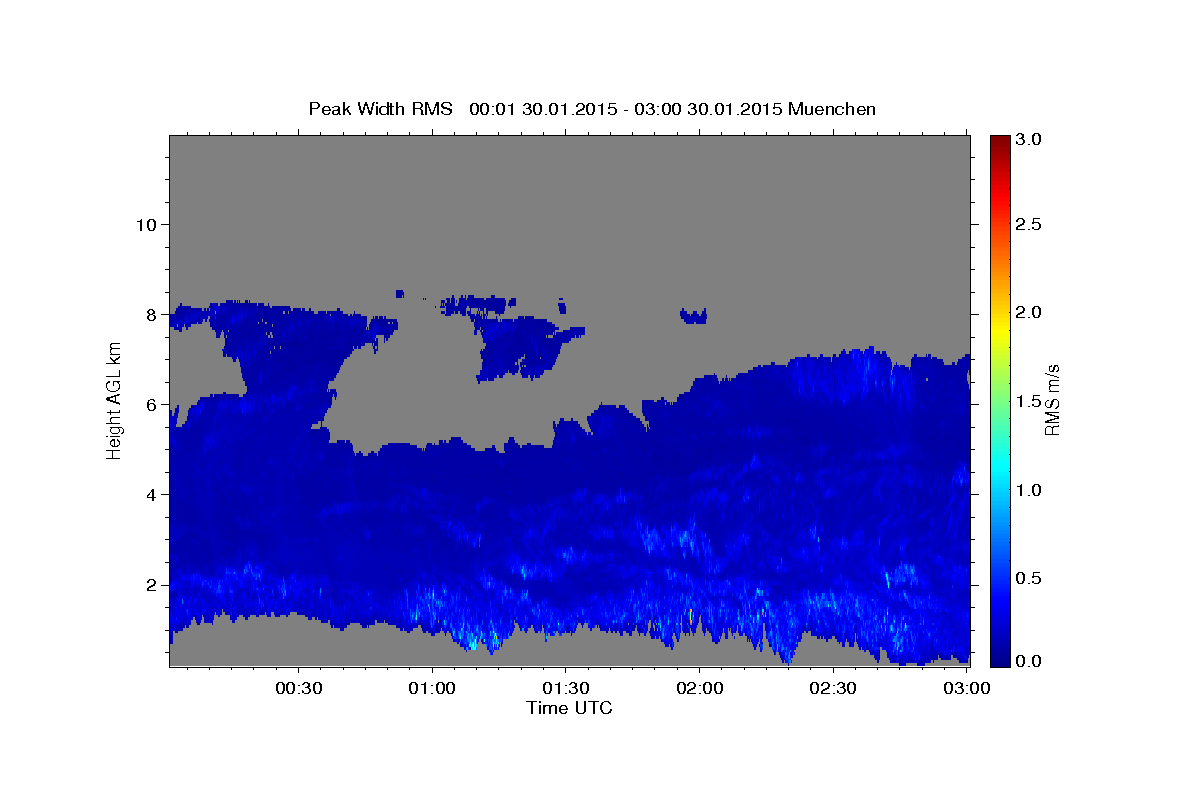Click the colorbar value 2.5

point(1029,224)
